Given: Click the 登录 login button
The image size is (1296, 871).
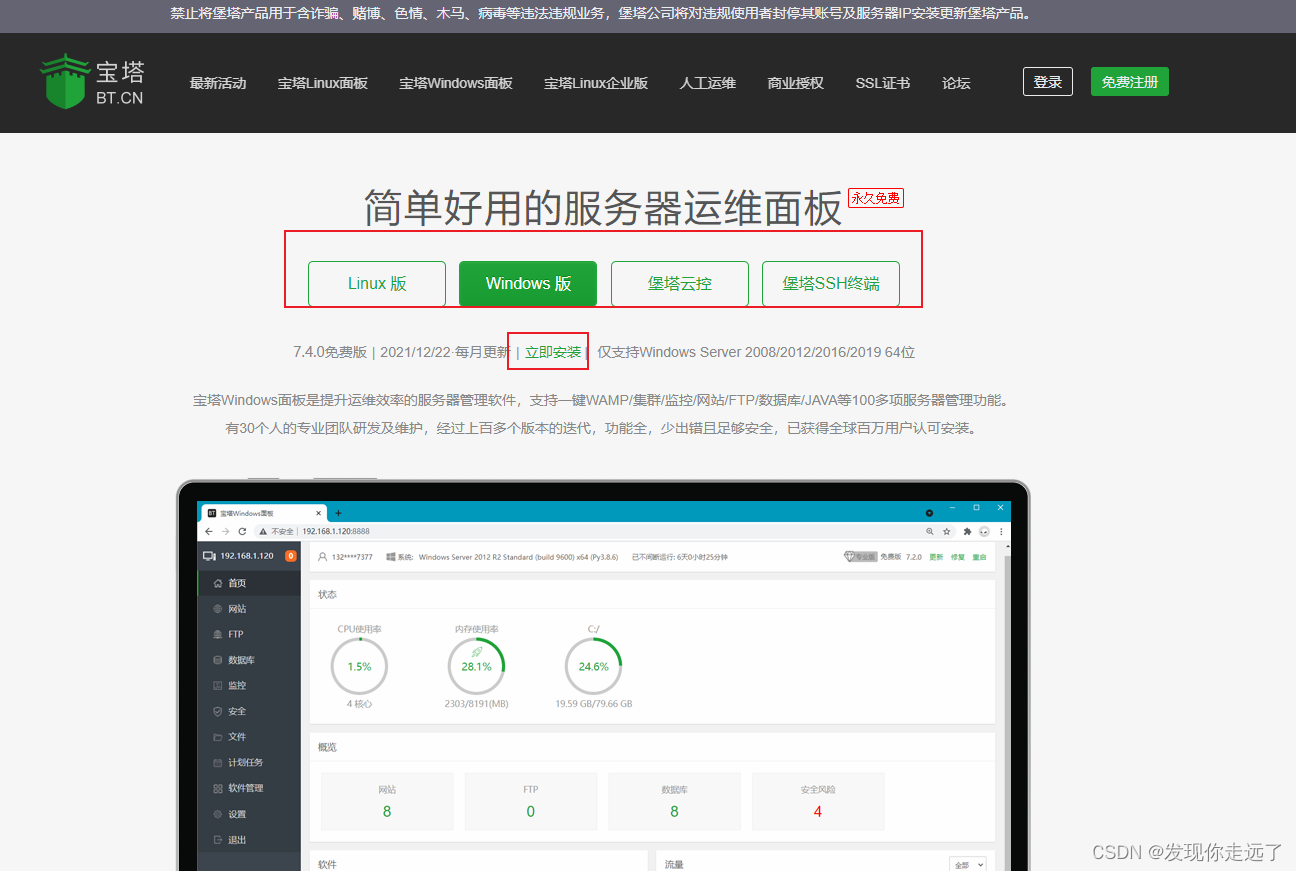Looking at the screenshot, I should pyautogui.click(x=1048, y=82).
